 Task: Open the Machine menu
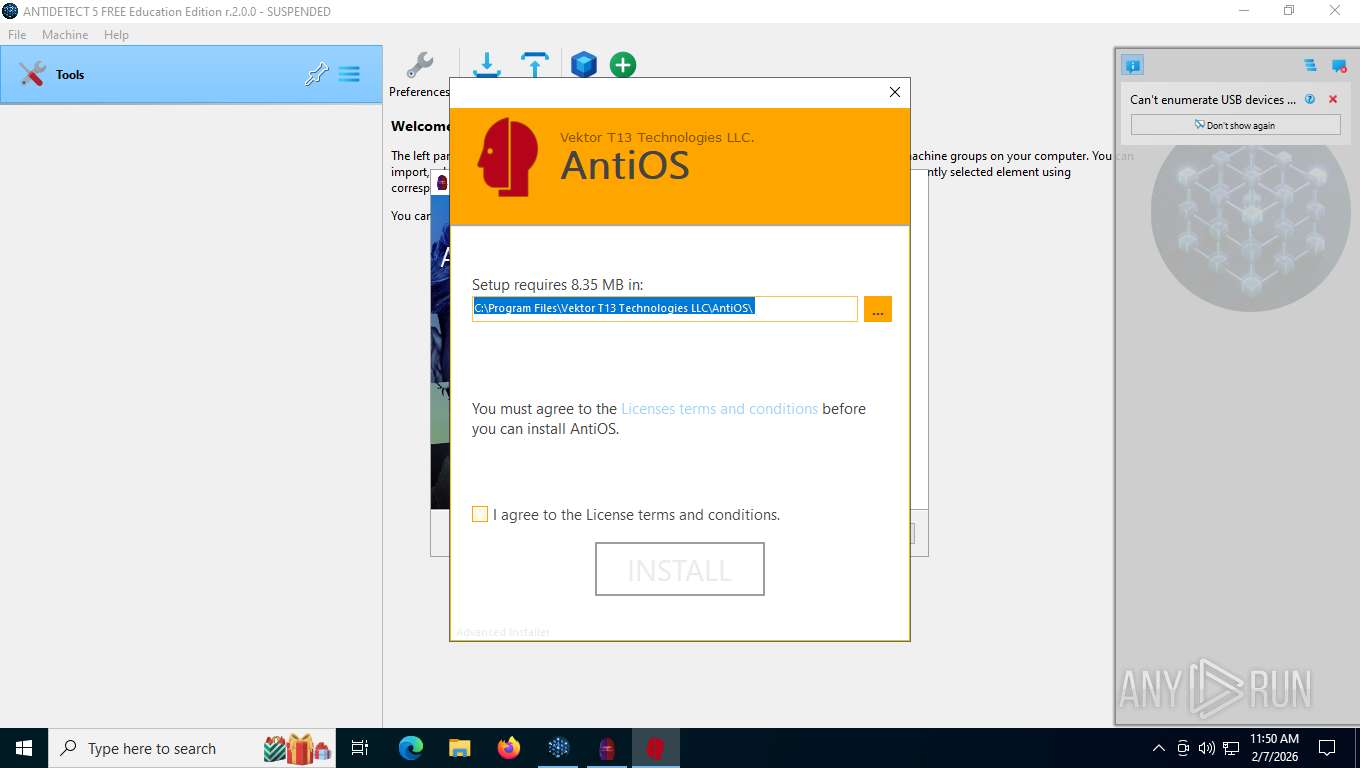[x=65, y=34]
